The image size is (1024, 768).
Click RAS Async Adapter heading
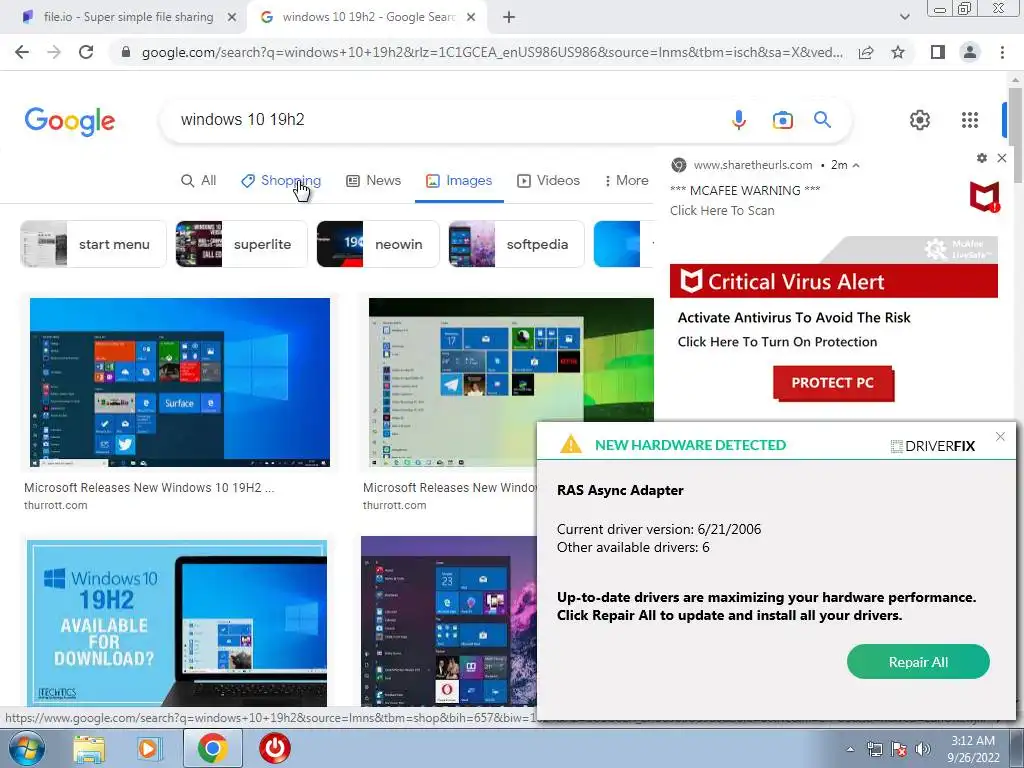pos(620,490)
